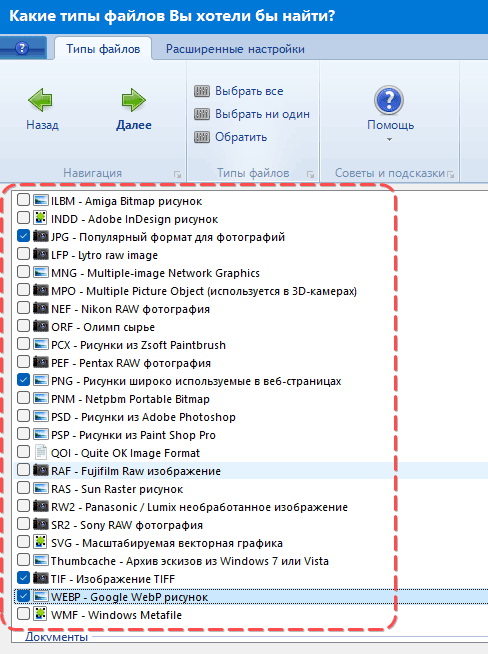Click the Select None keyboard icon

[x=202, y=114]
